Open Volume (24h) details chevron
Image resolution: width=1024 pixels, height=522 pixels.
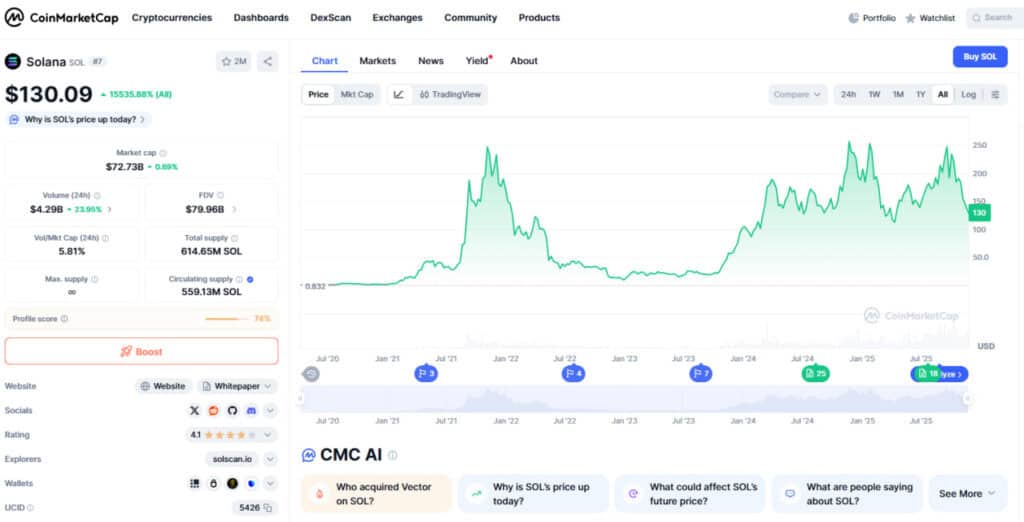110,210
